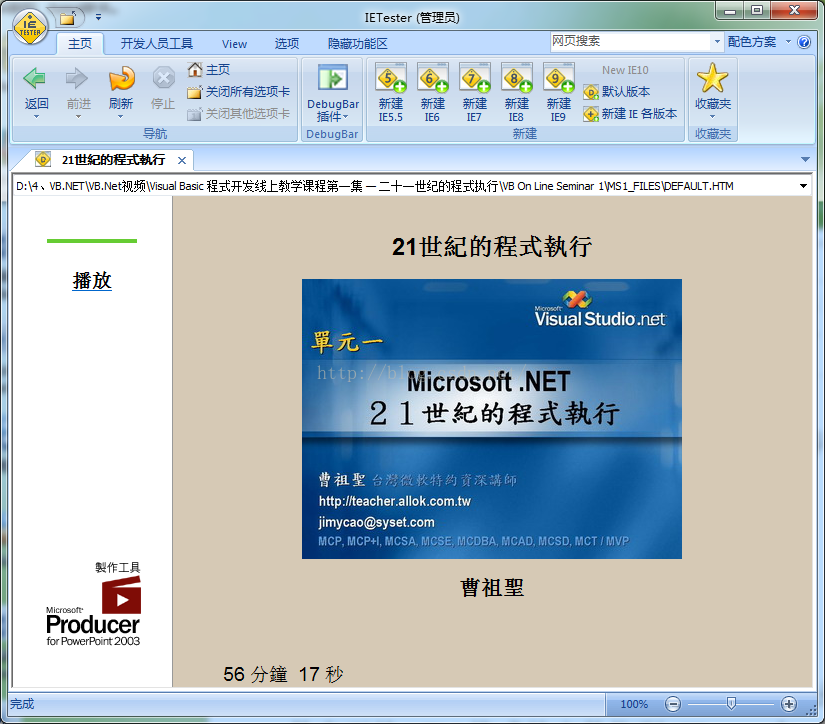This screenshot has height=724, width=825.
Task: Click the 56 分鐘 17 秒 duration text
Action: coord(283,674)
